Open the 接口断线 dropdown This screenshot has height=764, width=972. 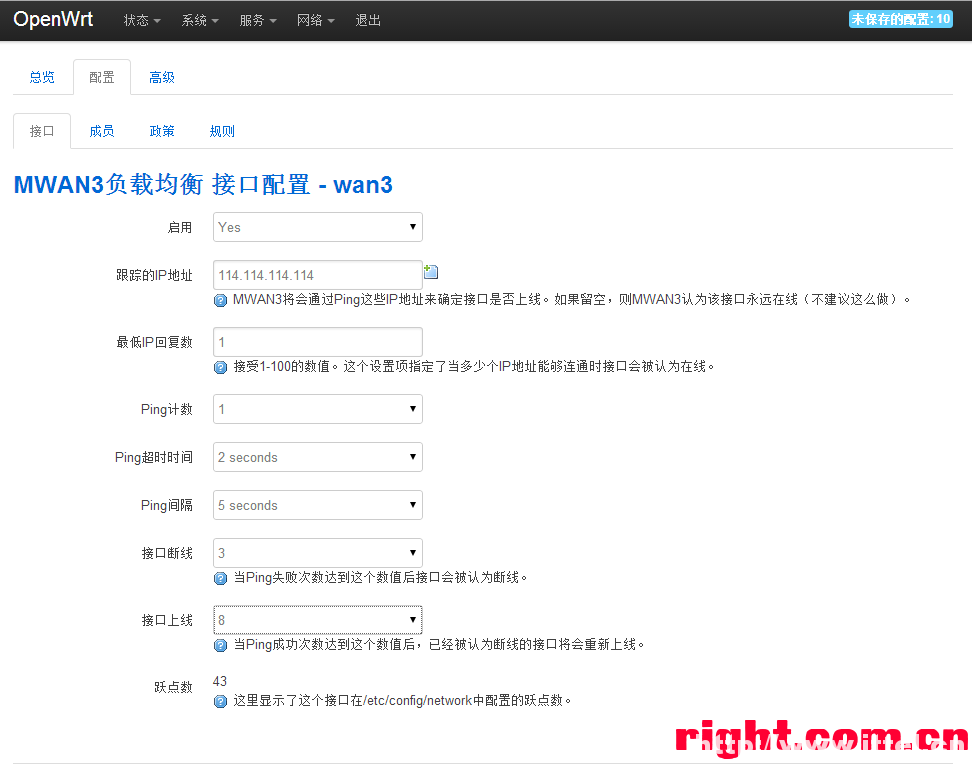point(318,553)
